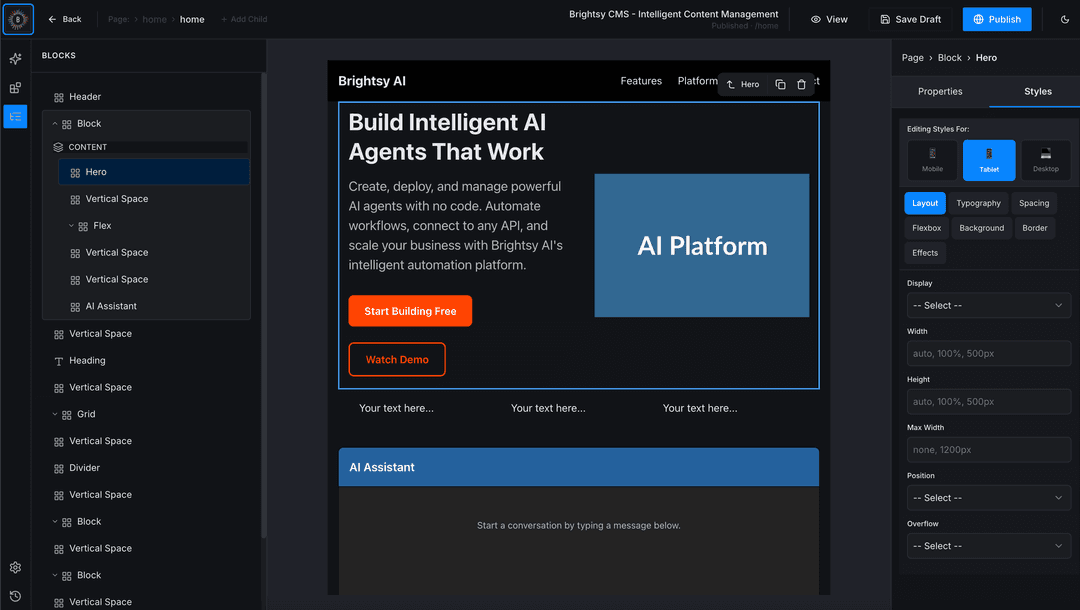The image size is (1080, 610).
Task: Switch editing styles to Desktop
Action: coord(1045,160)
